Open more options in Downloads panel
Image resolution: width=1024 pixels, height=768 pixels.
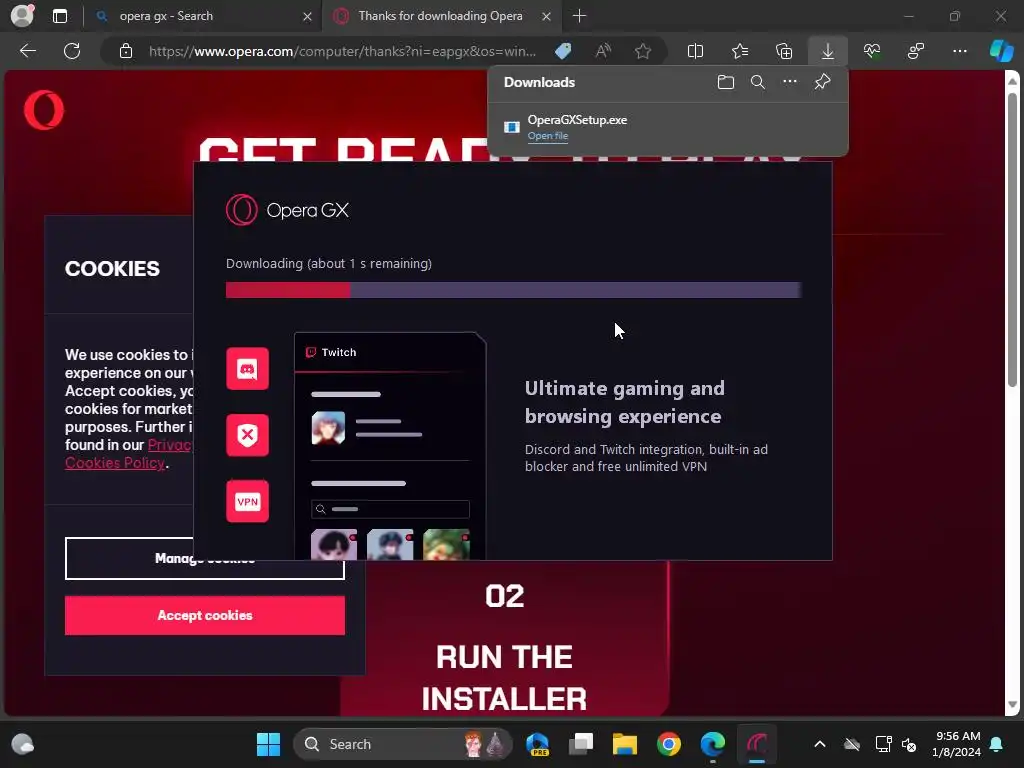pyautogui.click(x=790, y=82)
